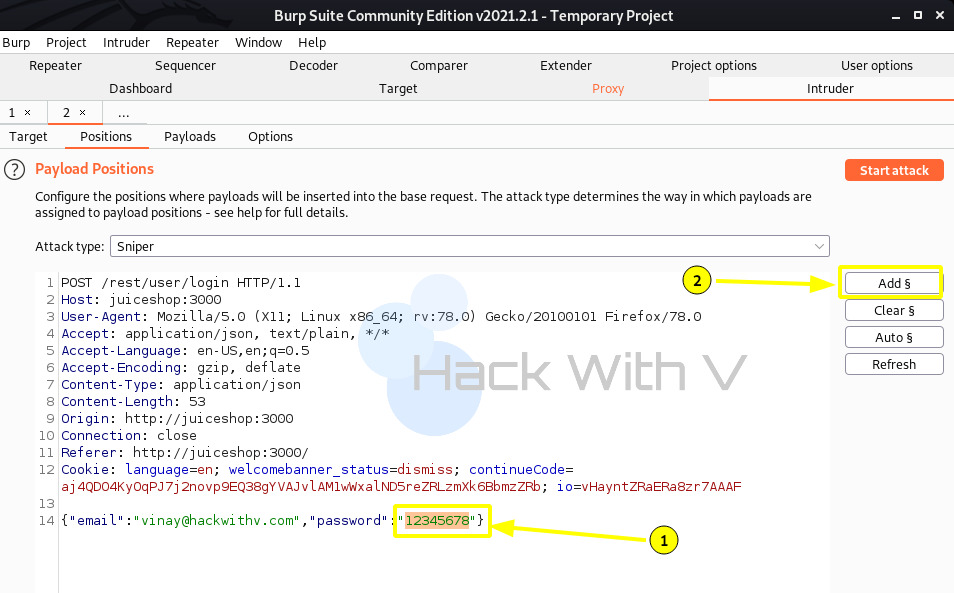
Task: Click the Host header line
Action: pyautogui.click(x=141, y=300)
